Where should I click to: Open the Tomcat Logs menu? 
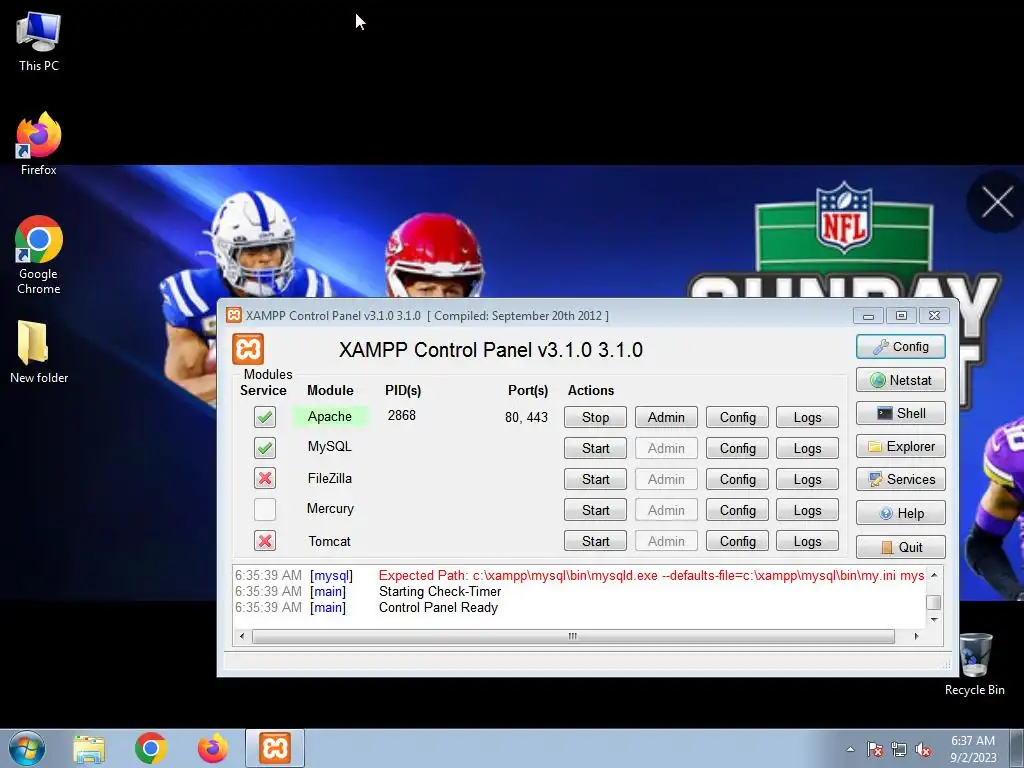[807, 541]
